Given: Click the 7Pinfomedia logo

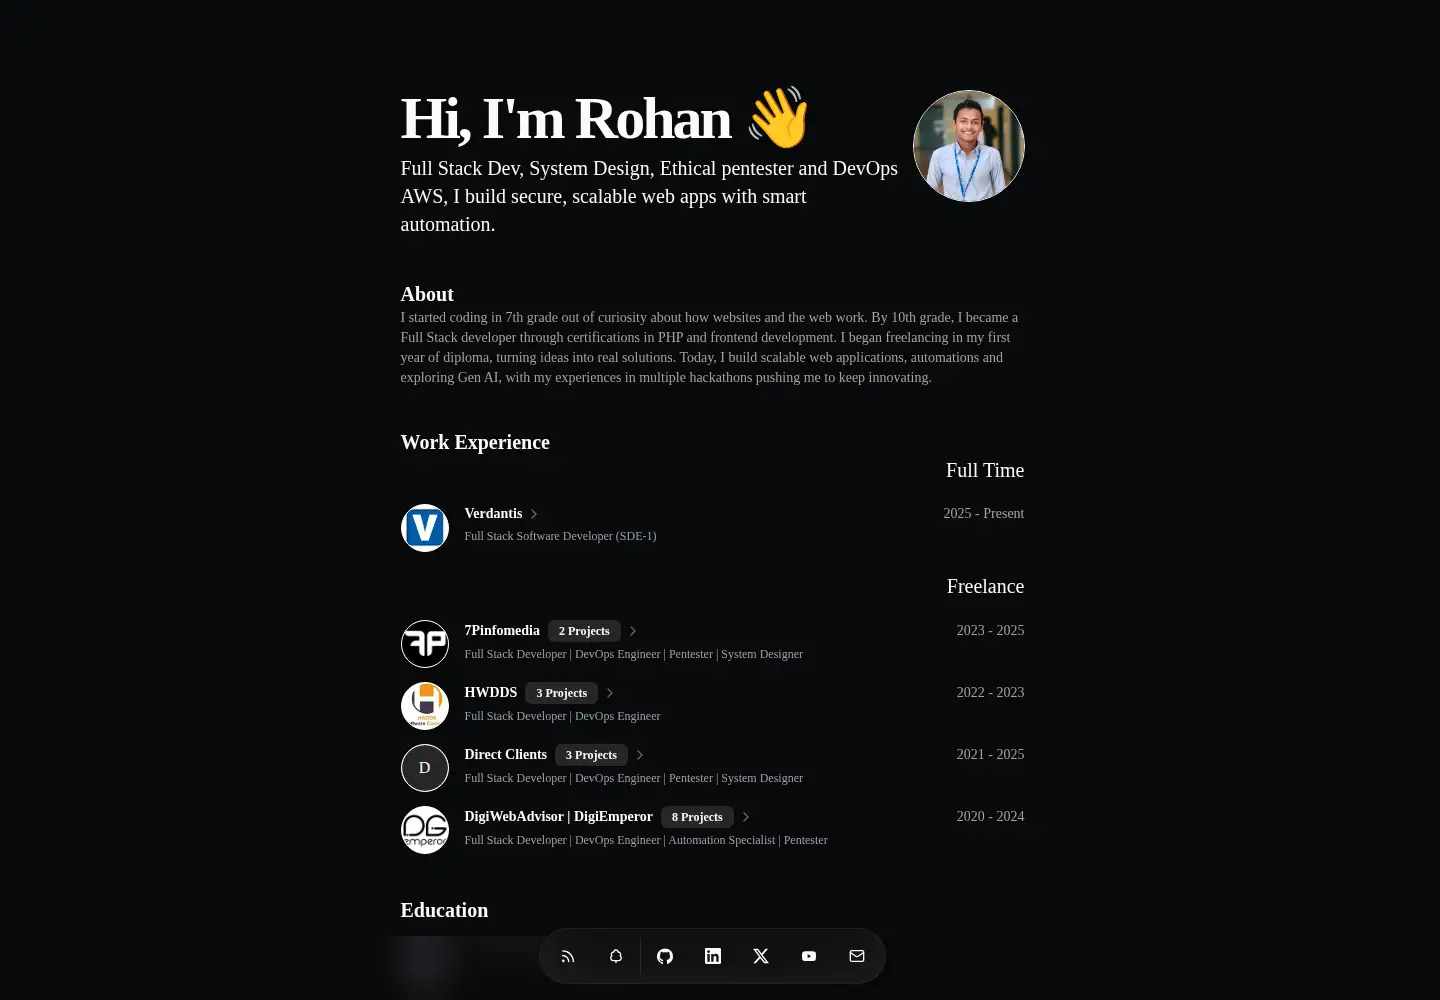Looking at the screenshot, I should 425,644.
